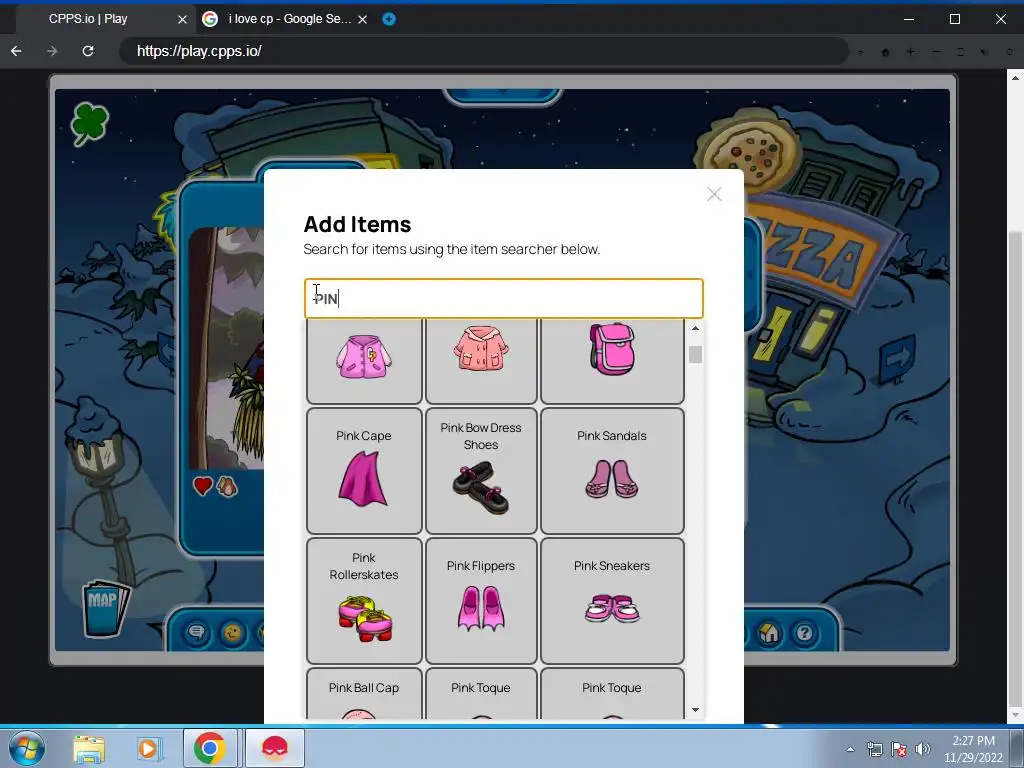Click the network tray icon
The image size is (1024, 768).
(874, 749)
